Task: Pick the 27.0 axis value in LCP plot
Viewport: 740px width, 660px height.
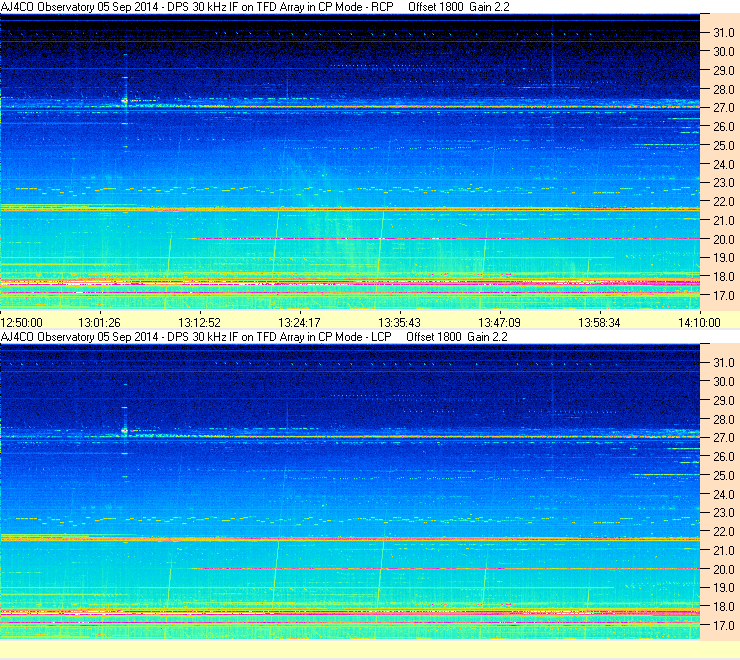Action: click(x=724, y=438)
